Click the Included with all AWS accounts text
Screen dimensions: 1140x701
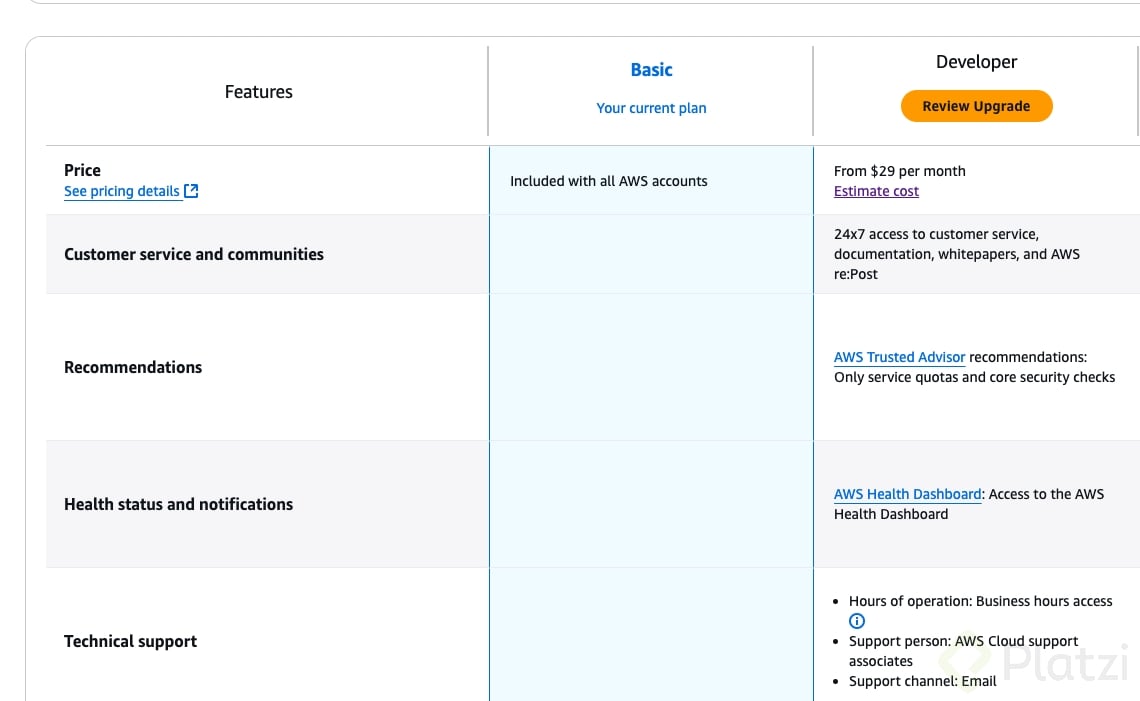pyautogui.click(x=608, y=181)
